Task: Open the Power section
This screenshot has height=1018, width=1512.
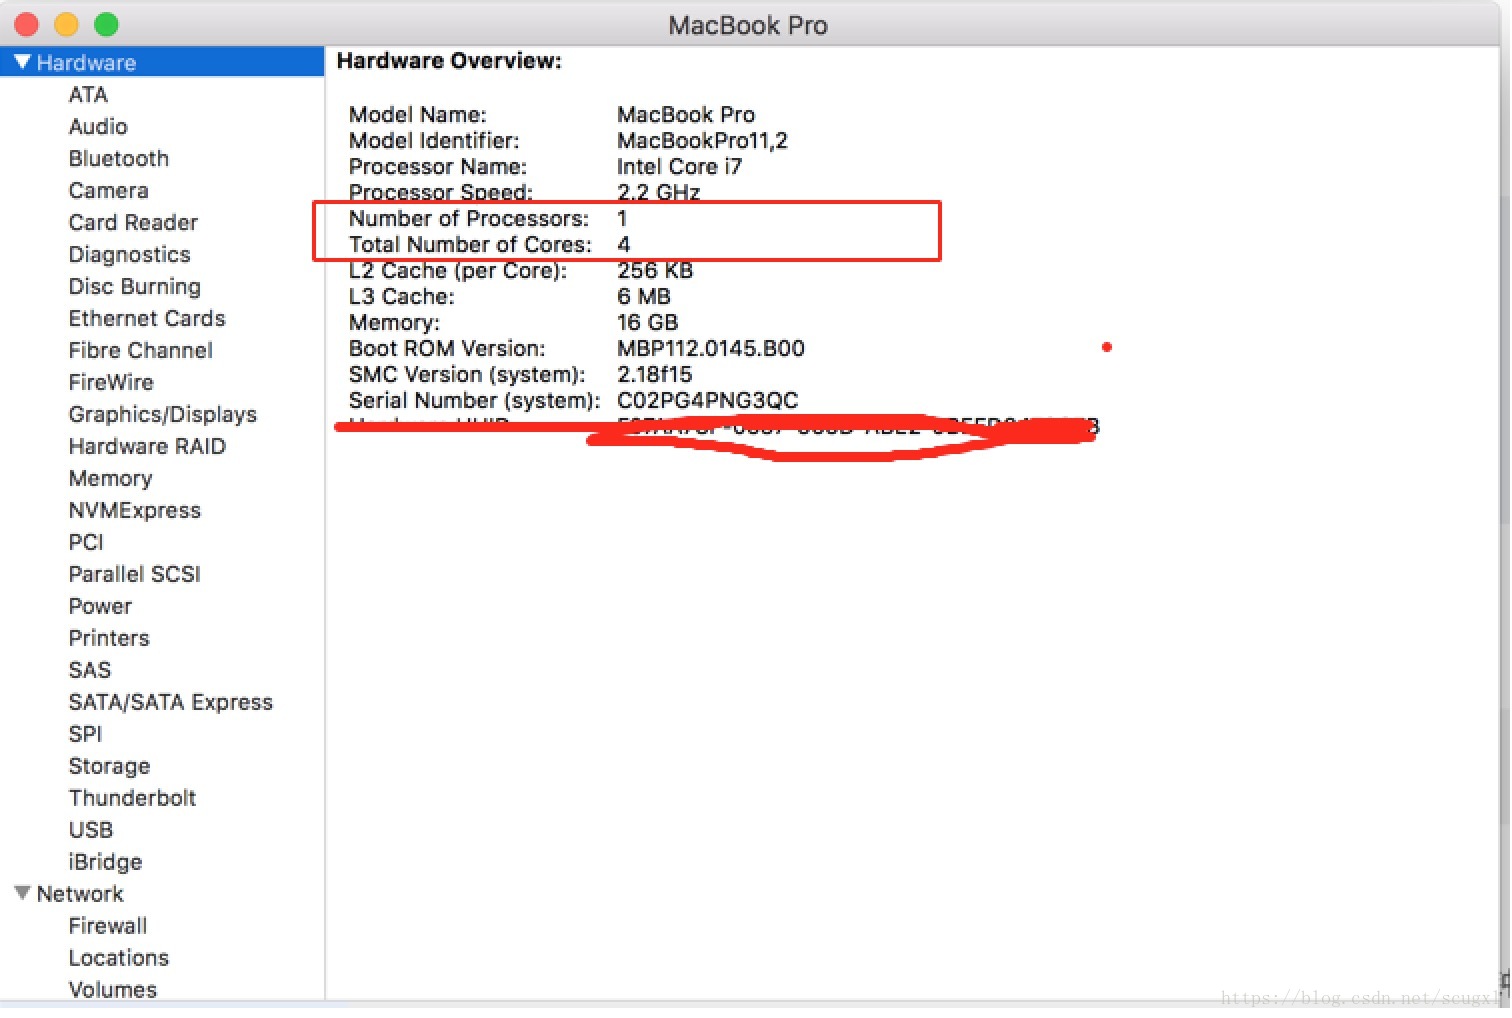Action: [100, 606]
